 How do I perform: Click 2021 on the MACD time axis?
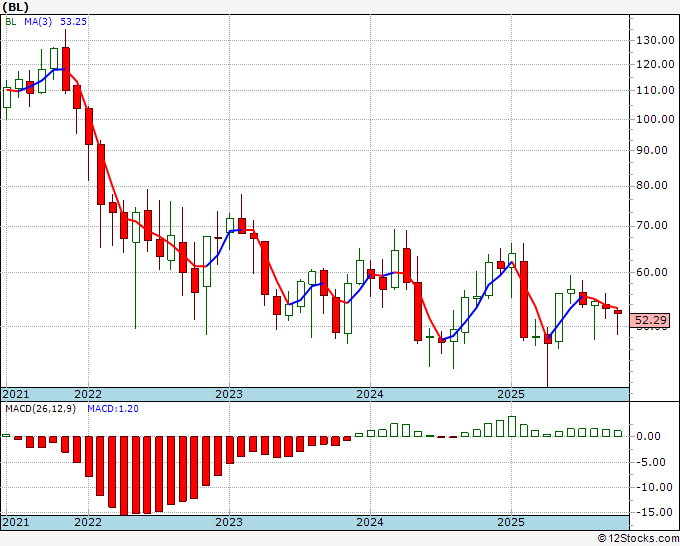(16, 522)
